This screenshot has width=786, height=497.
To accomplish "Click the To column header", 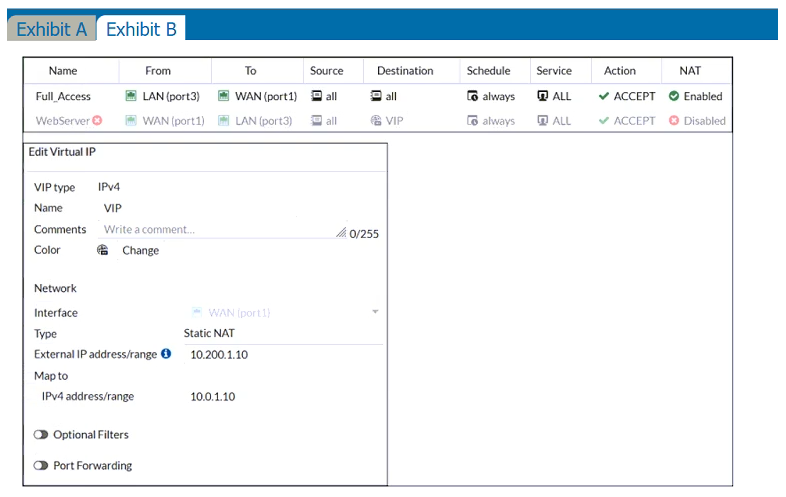I will pyautogui.click(x=251, y=71).
